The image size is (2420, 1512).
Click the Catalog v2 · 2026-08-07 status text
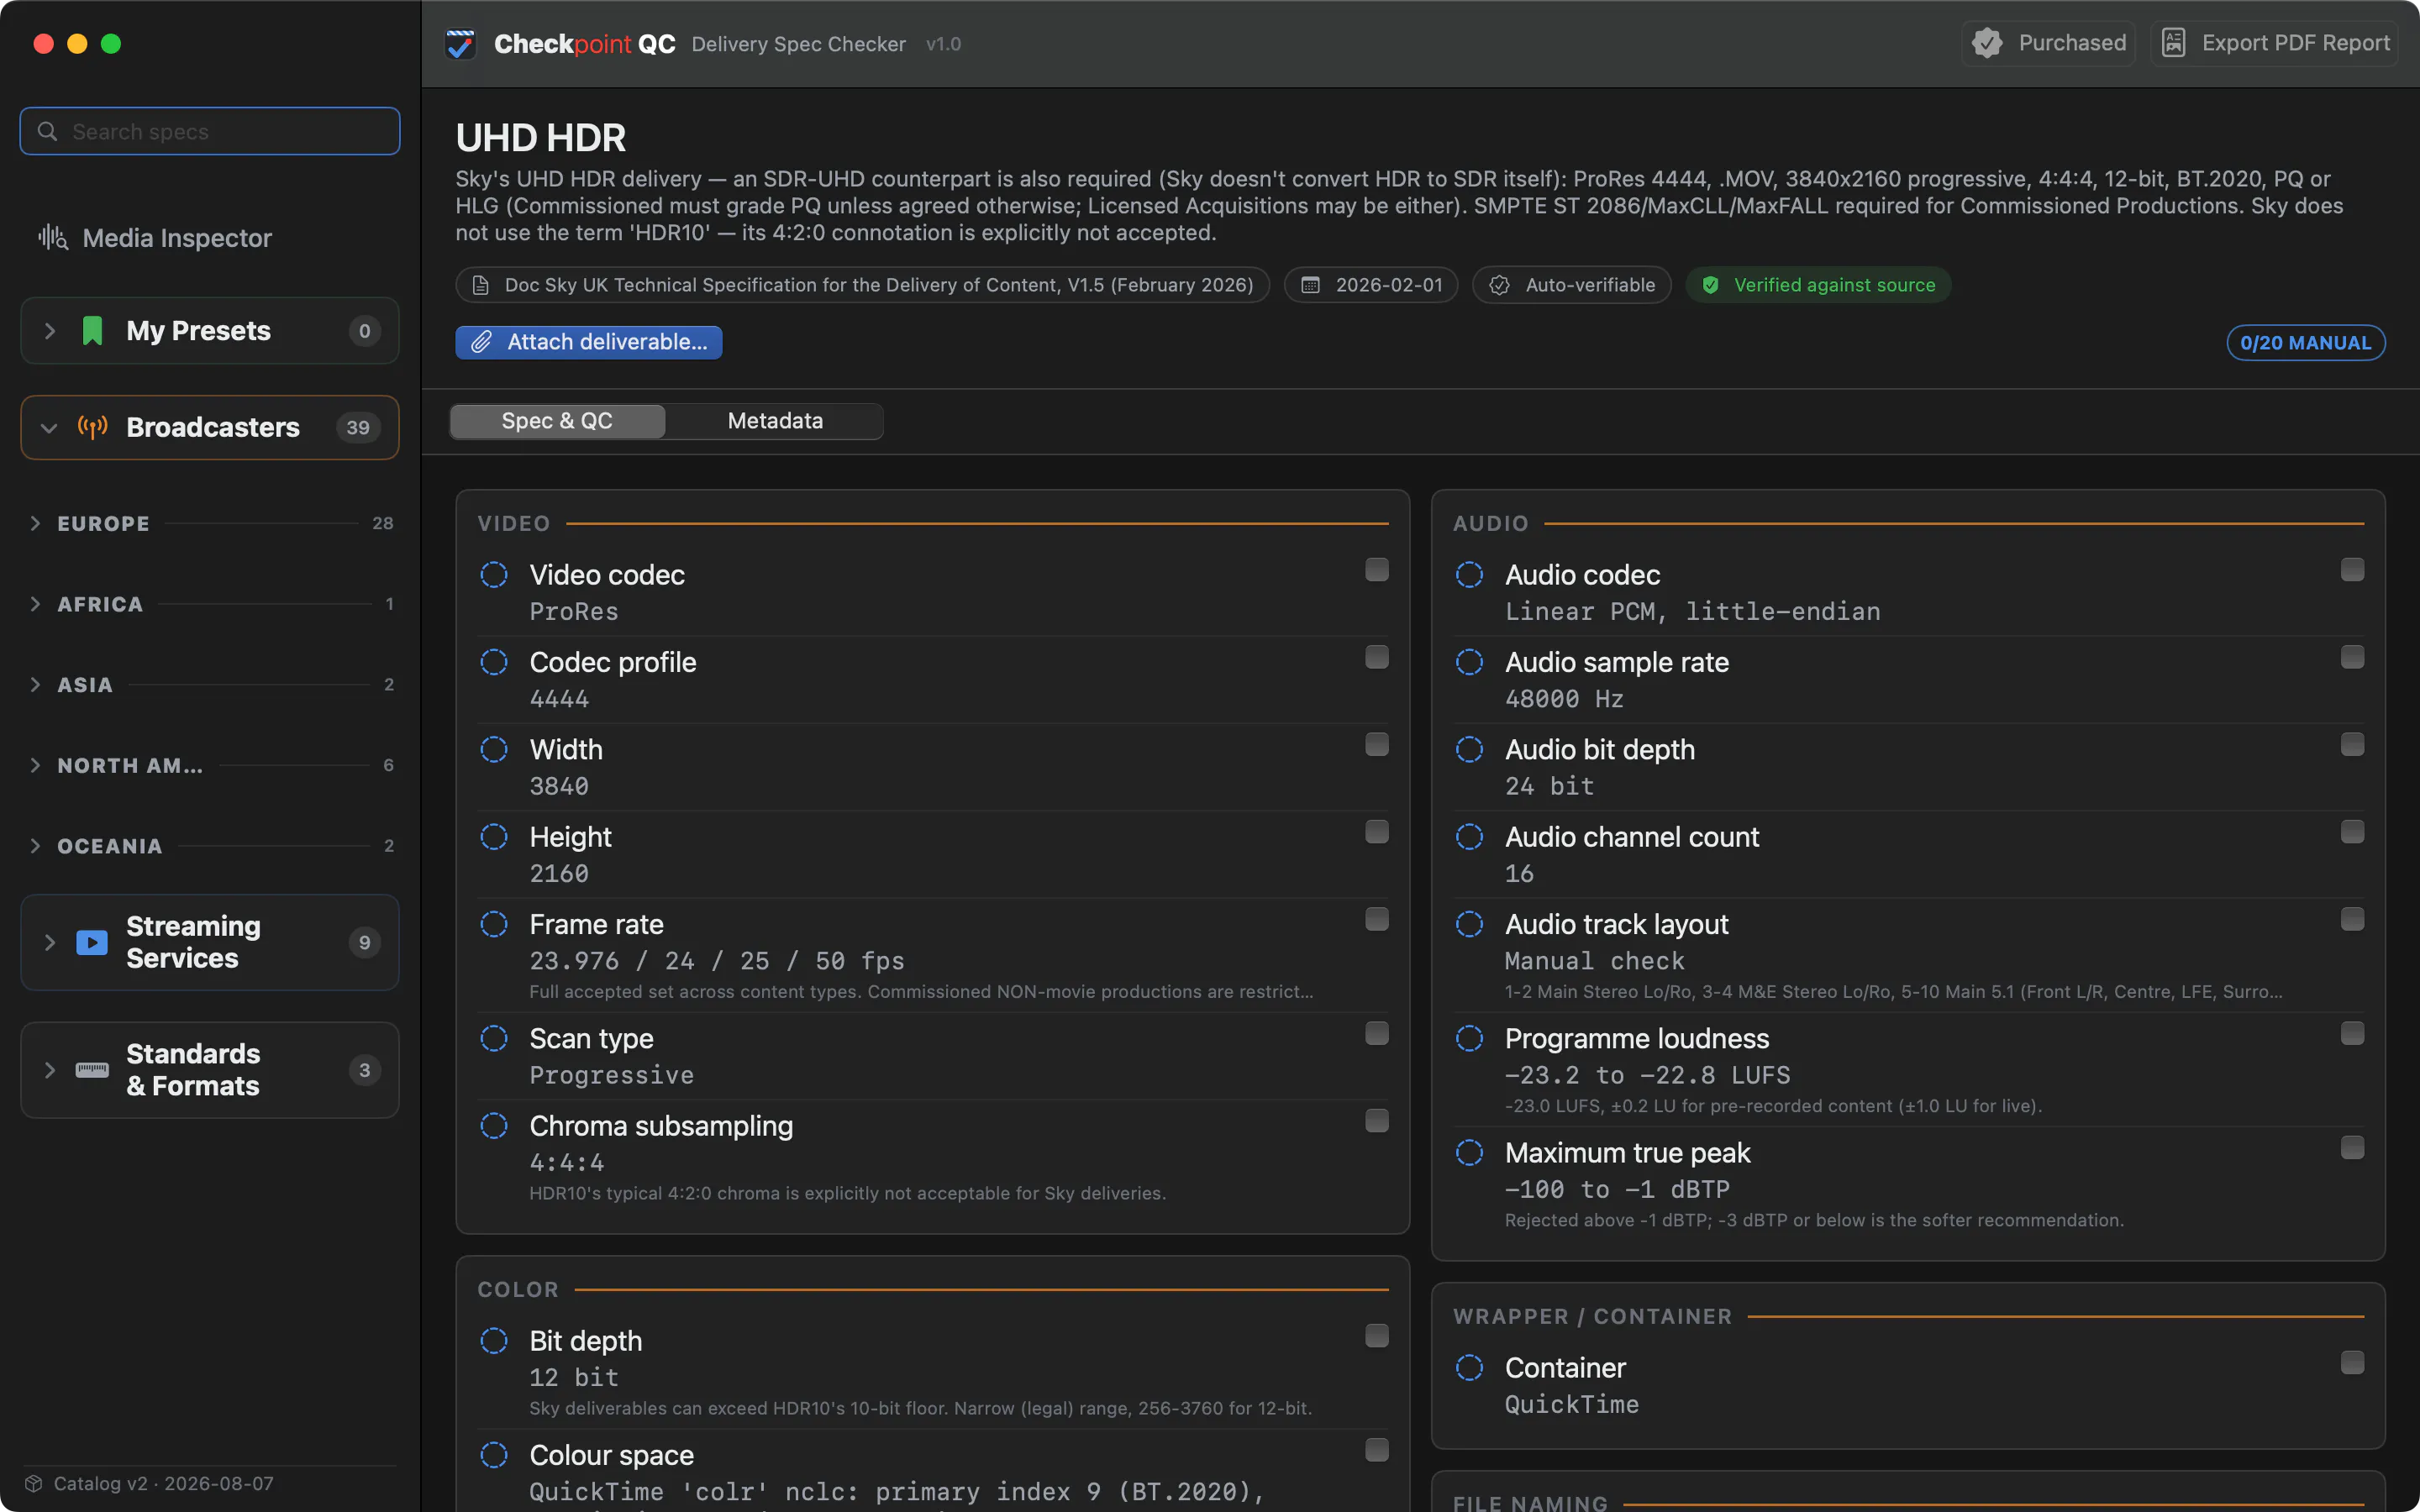(164, 1483)
